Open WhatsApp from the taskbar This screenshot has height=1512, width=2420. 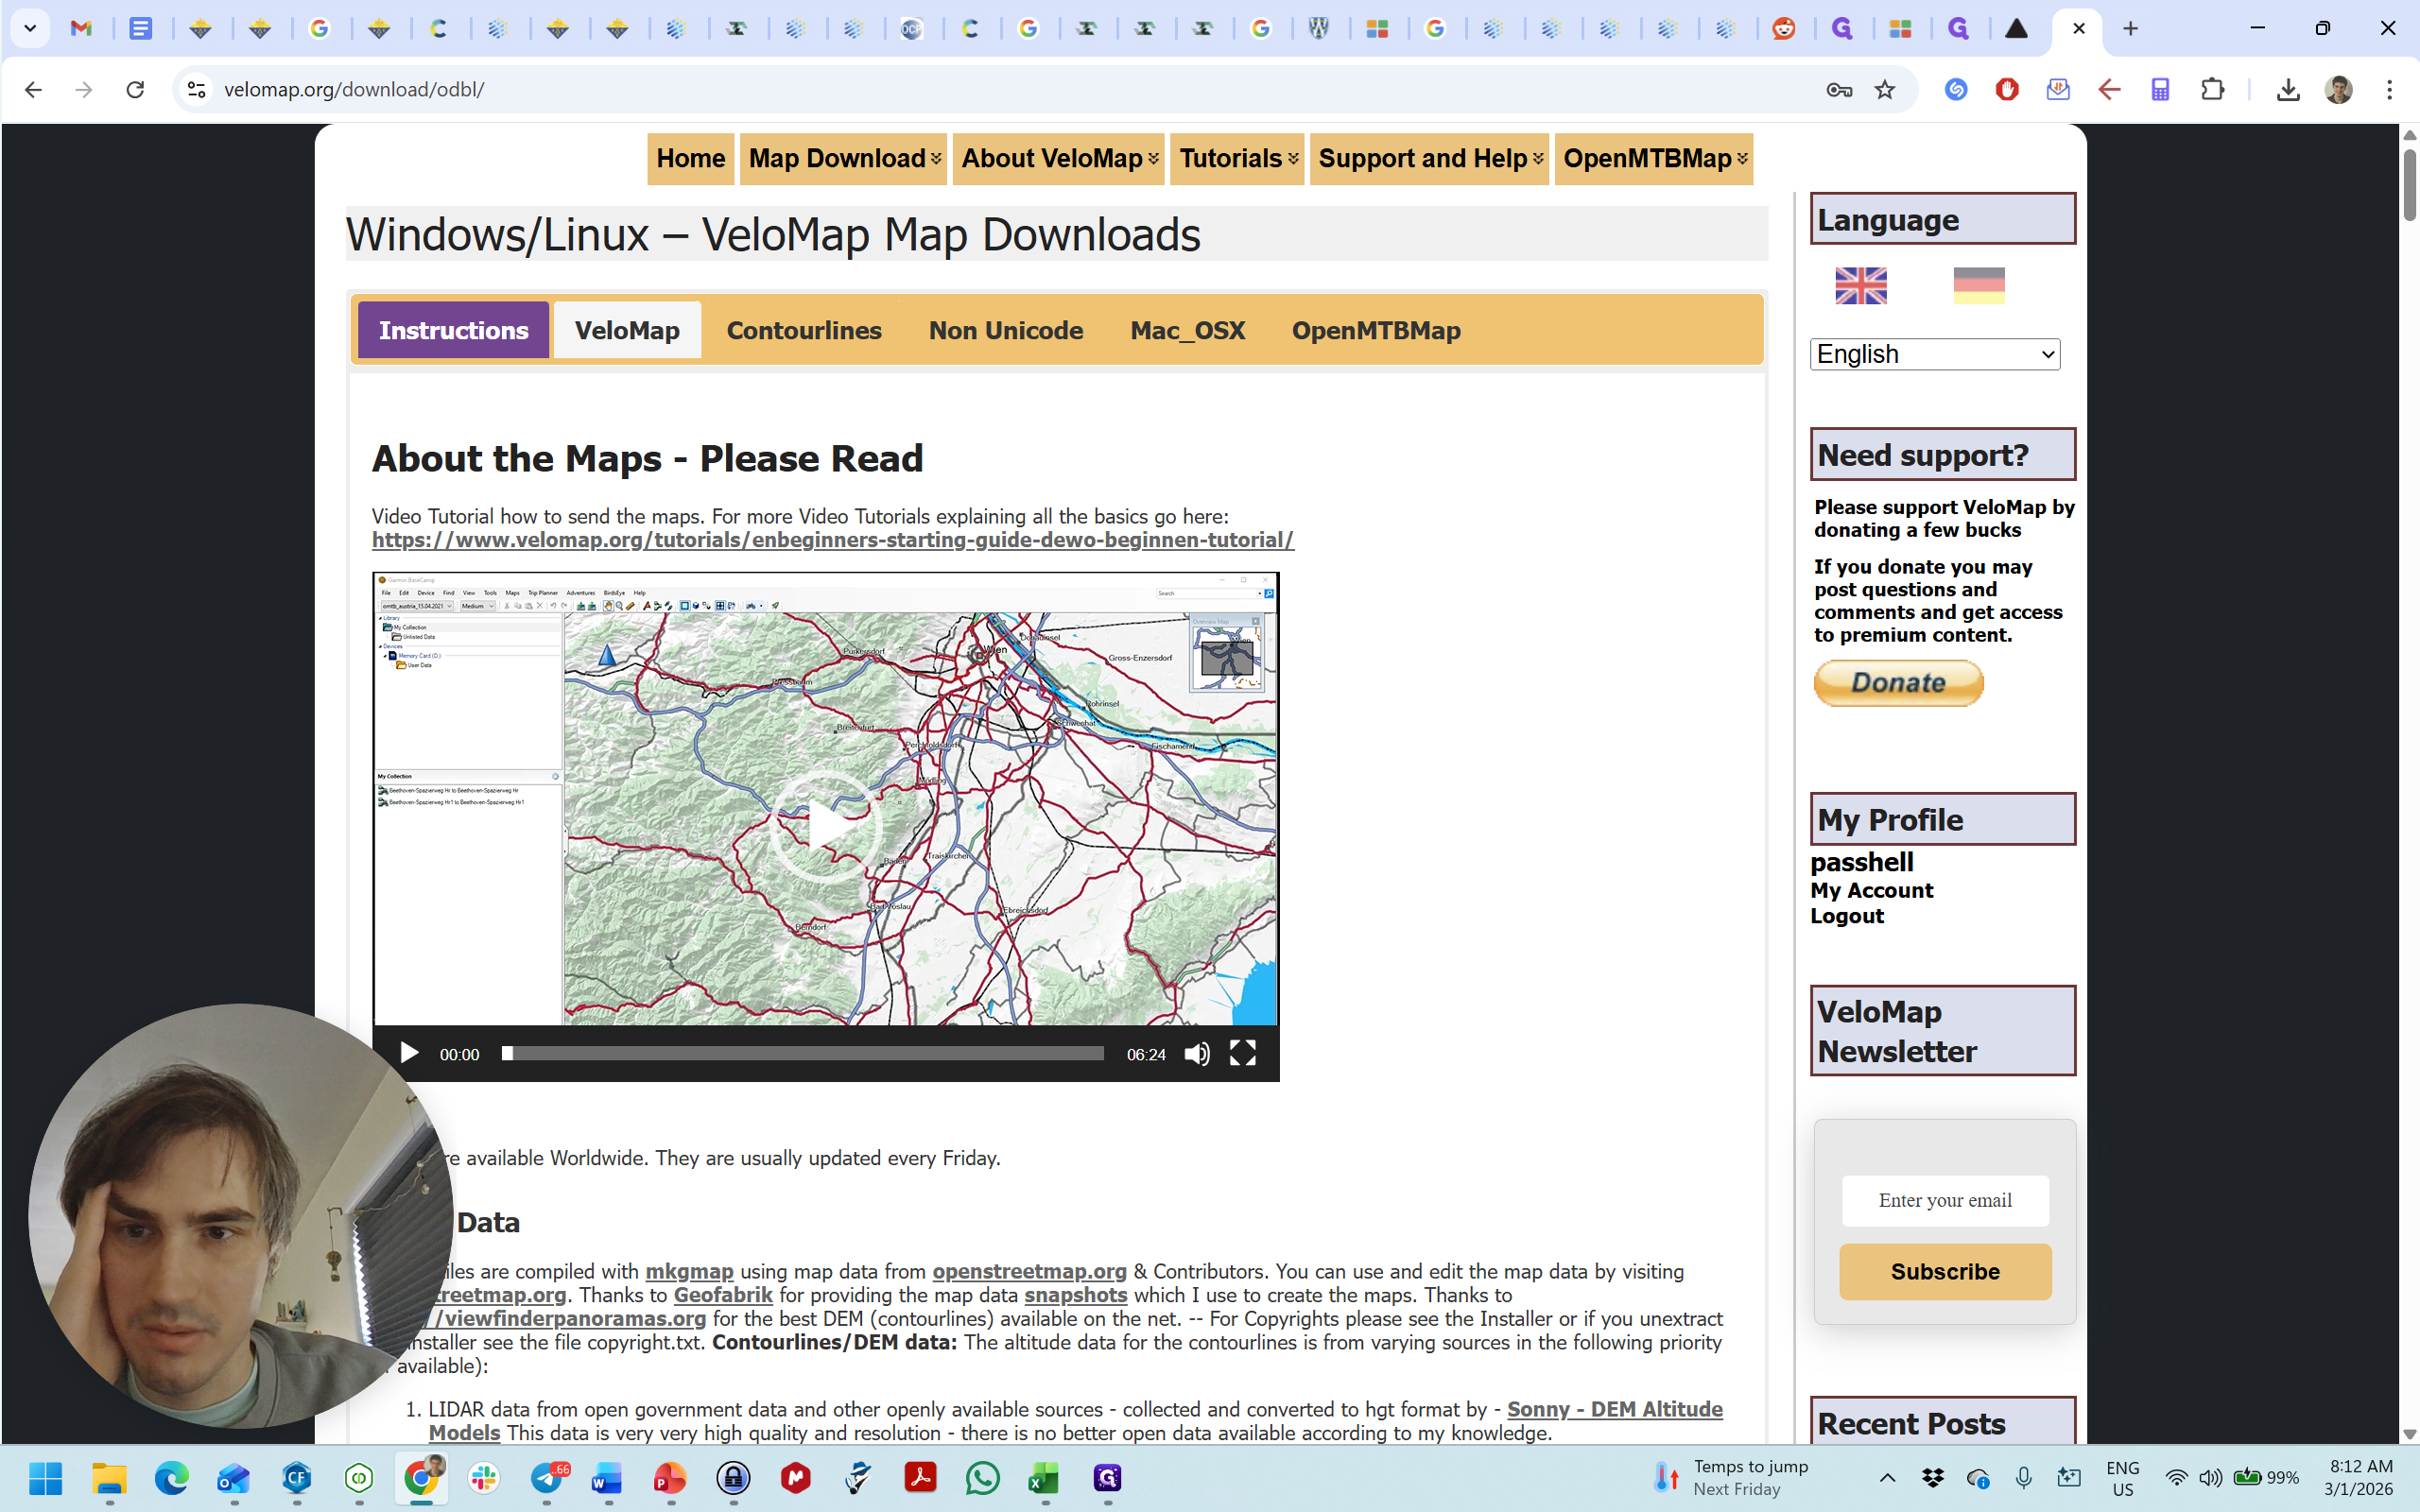tap(982, 1478)
